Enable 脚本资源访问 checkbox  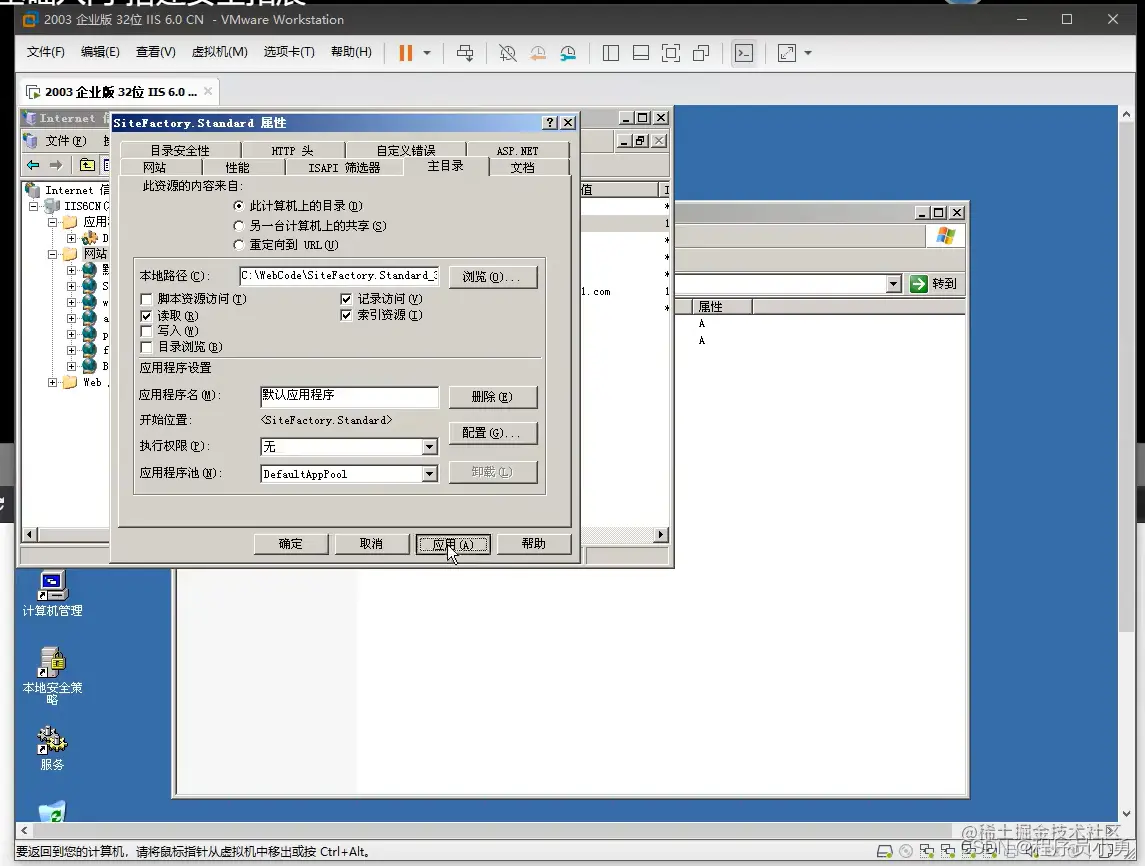pyautogui.click(x=146, y=299)
